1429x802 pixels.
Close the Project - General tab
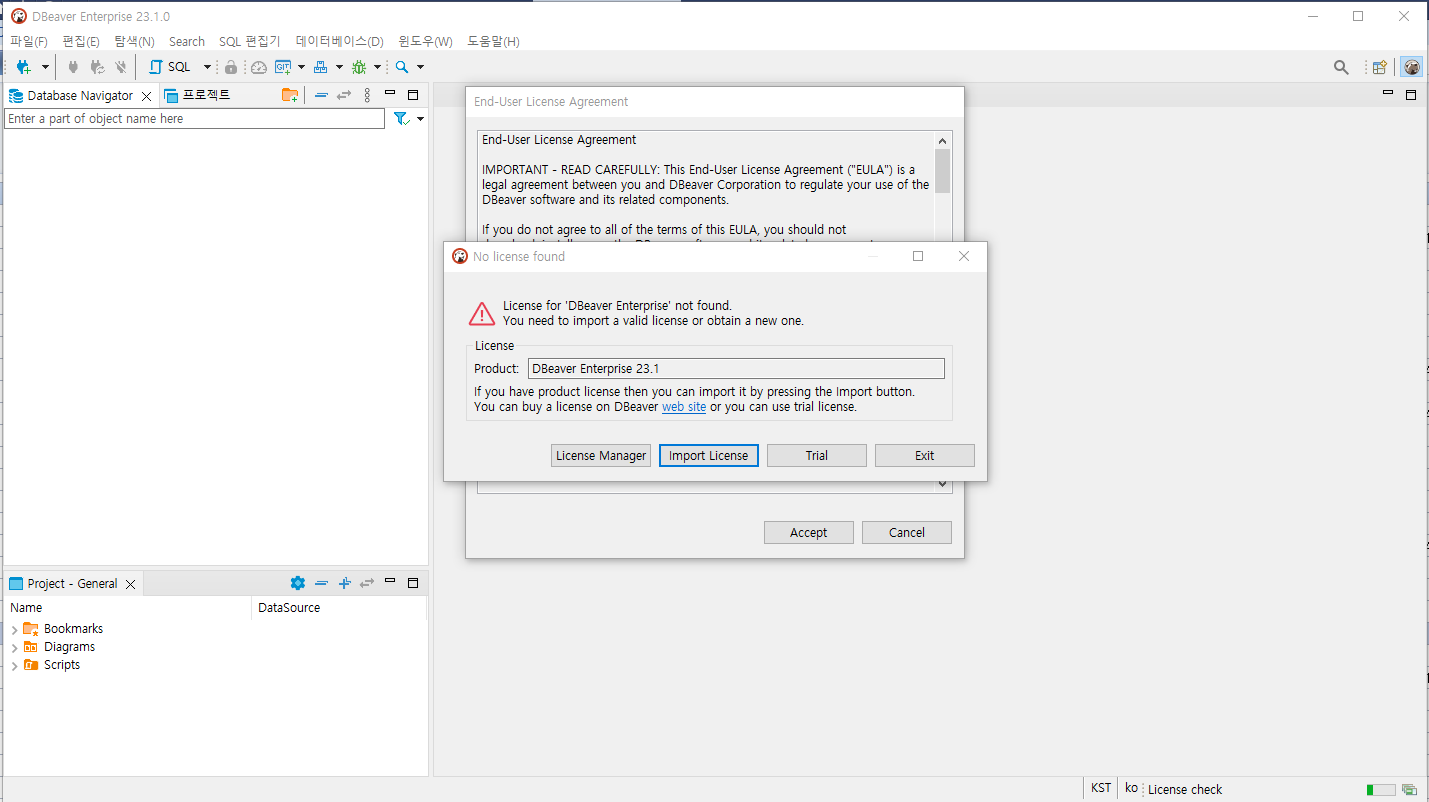pyautogui.click(x=130, y=584)
